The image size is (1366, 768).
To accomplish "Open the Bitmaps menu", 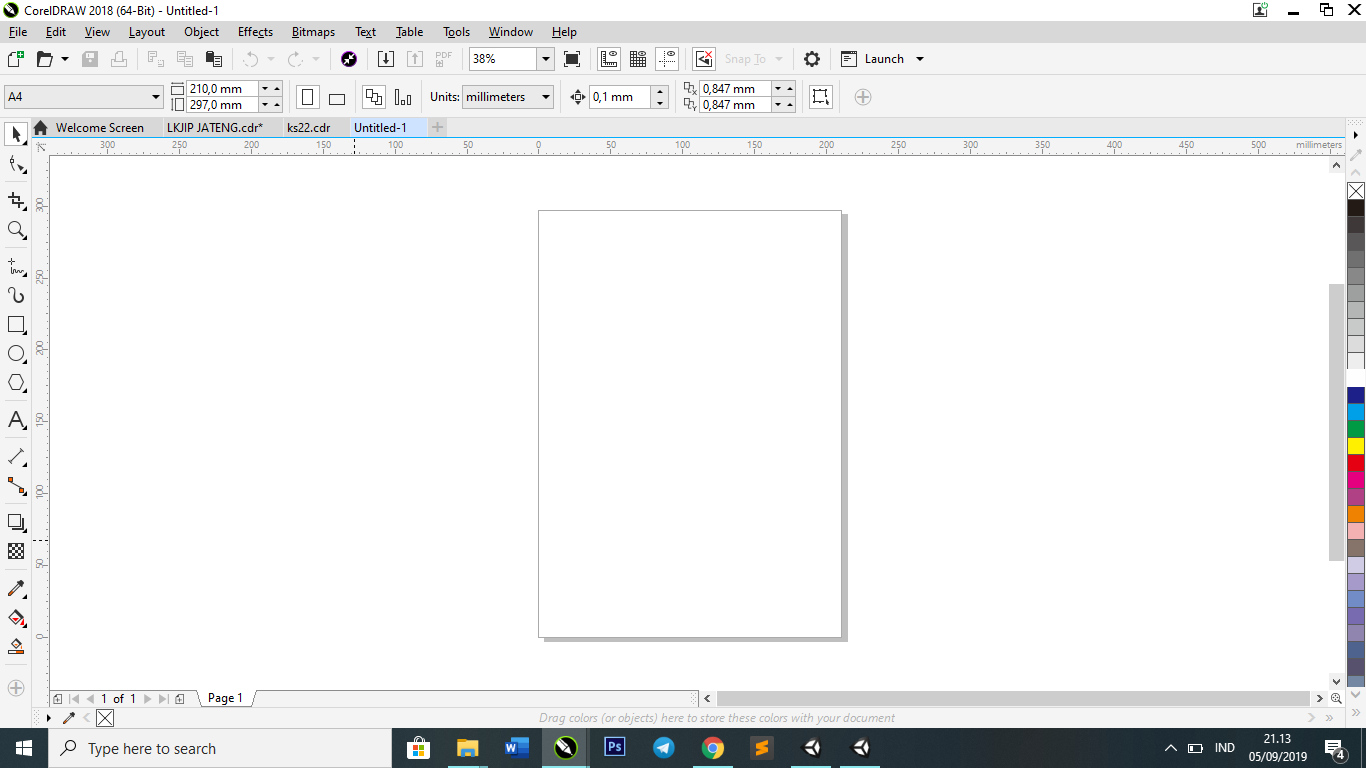I will point(313,31).
